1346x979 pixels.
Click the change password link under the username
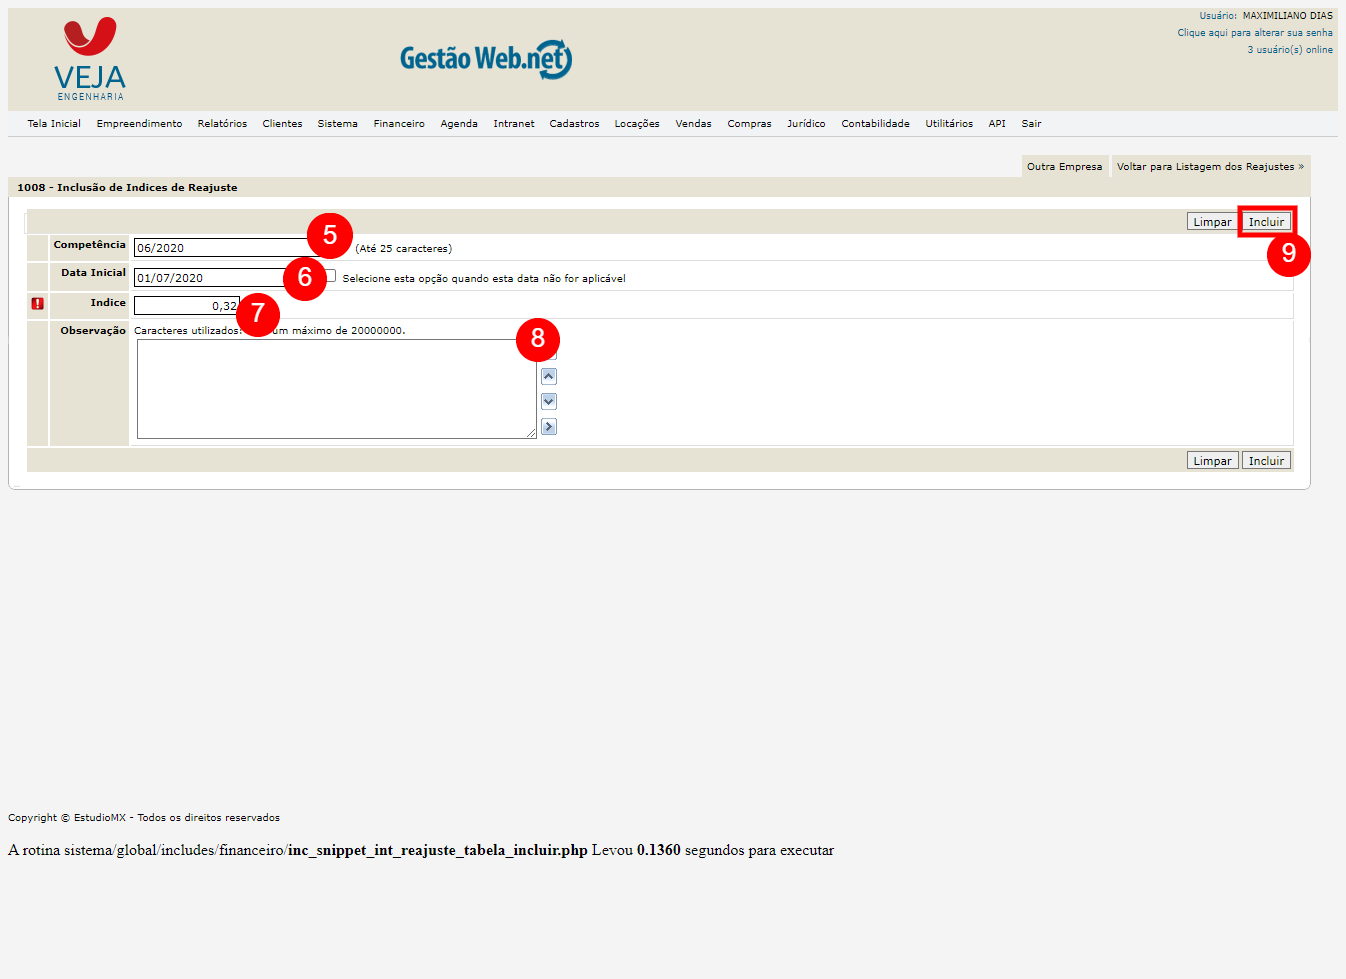click(1254, 33)
